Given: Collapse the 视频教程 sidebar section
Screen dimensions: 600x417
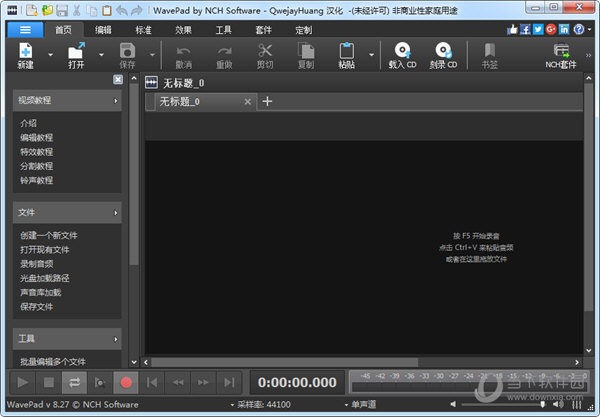Looking at the screenshot, I should click(116, 101).
